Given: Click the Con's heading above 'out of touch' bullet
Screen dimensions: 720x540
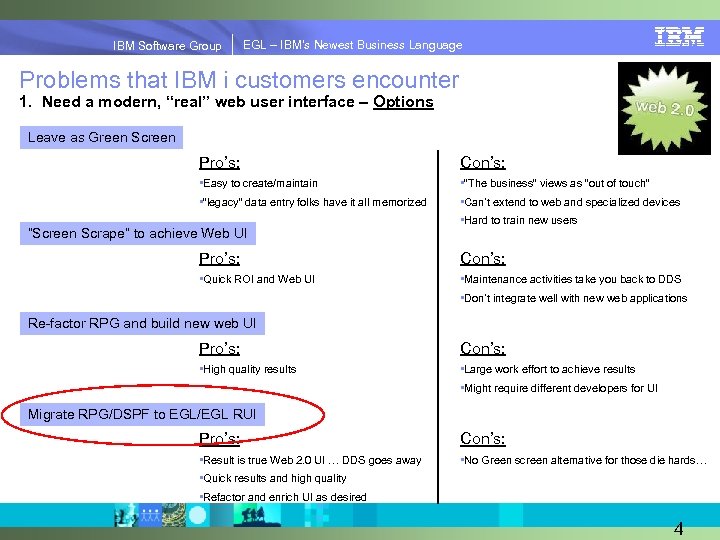Looking at the screenshot, I should tap(483, 163).
